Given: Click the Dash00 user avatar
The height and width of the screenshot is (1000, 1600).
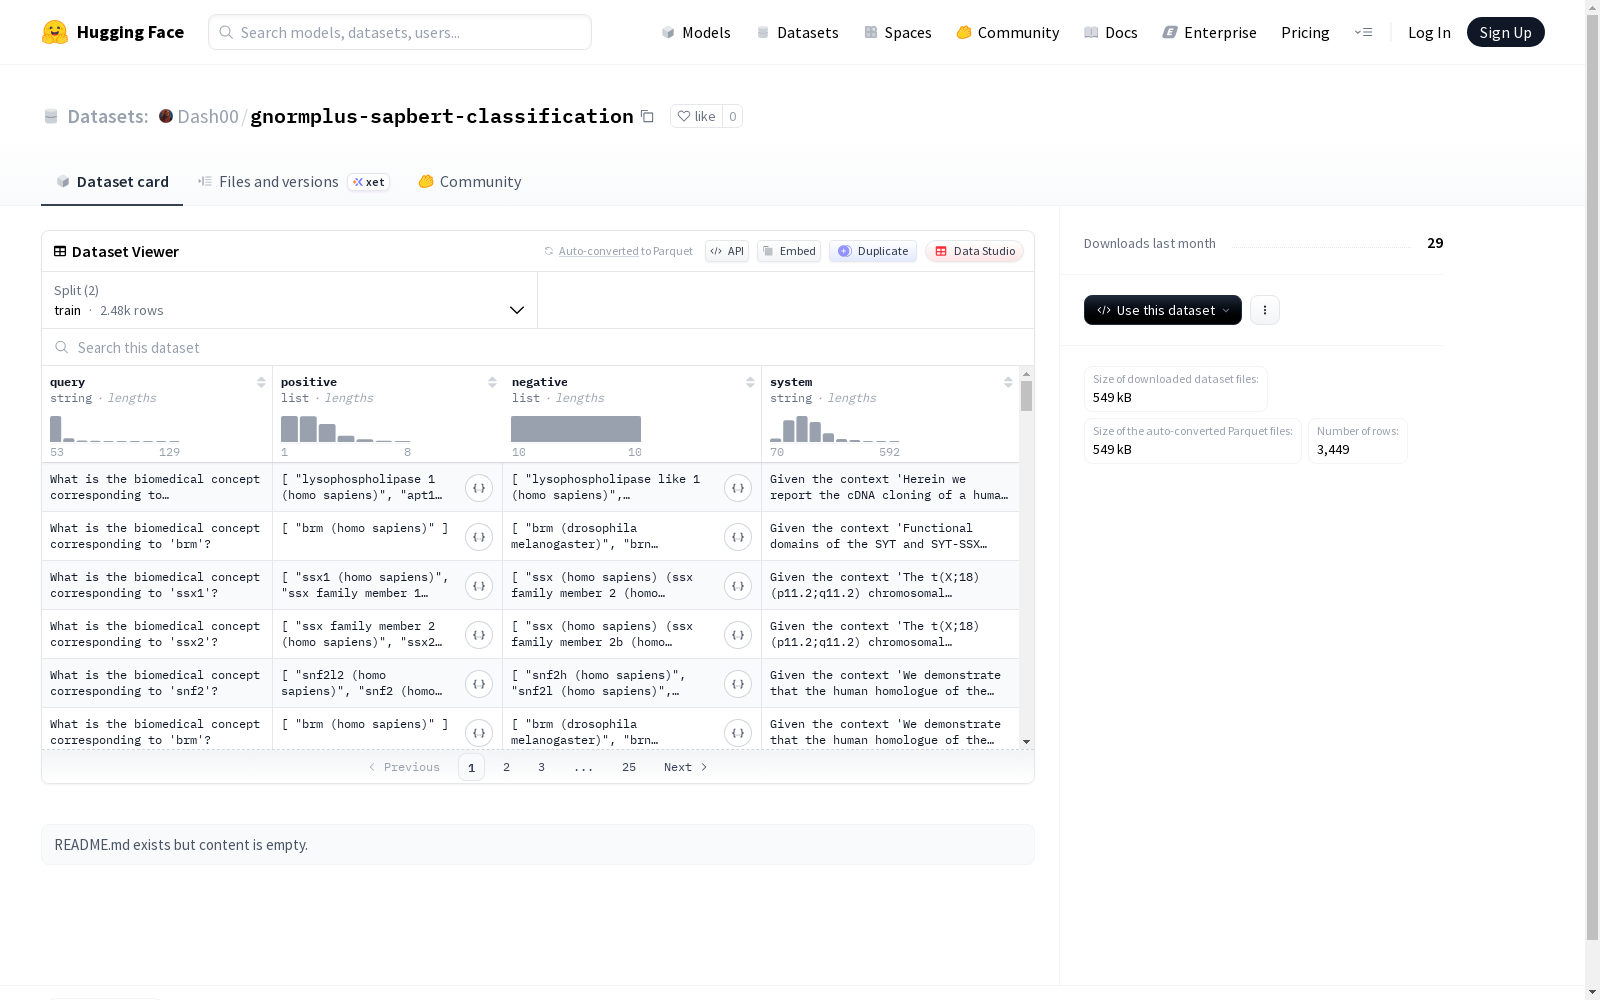Looking at the screenshot, I should (x=166, y=116).
